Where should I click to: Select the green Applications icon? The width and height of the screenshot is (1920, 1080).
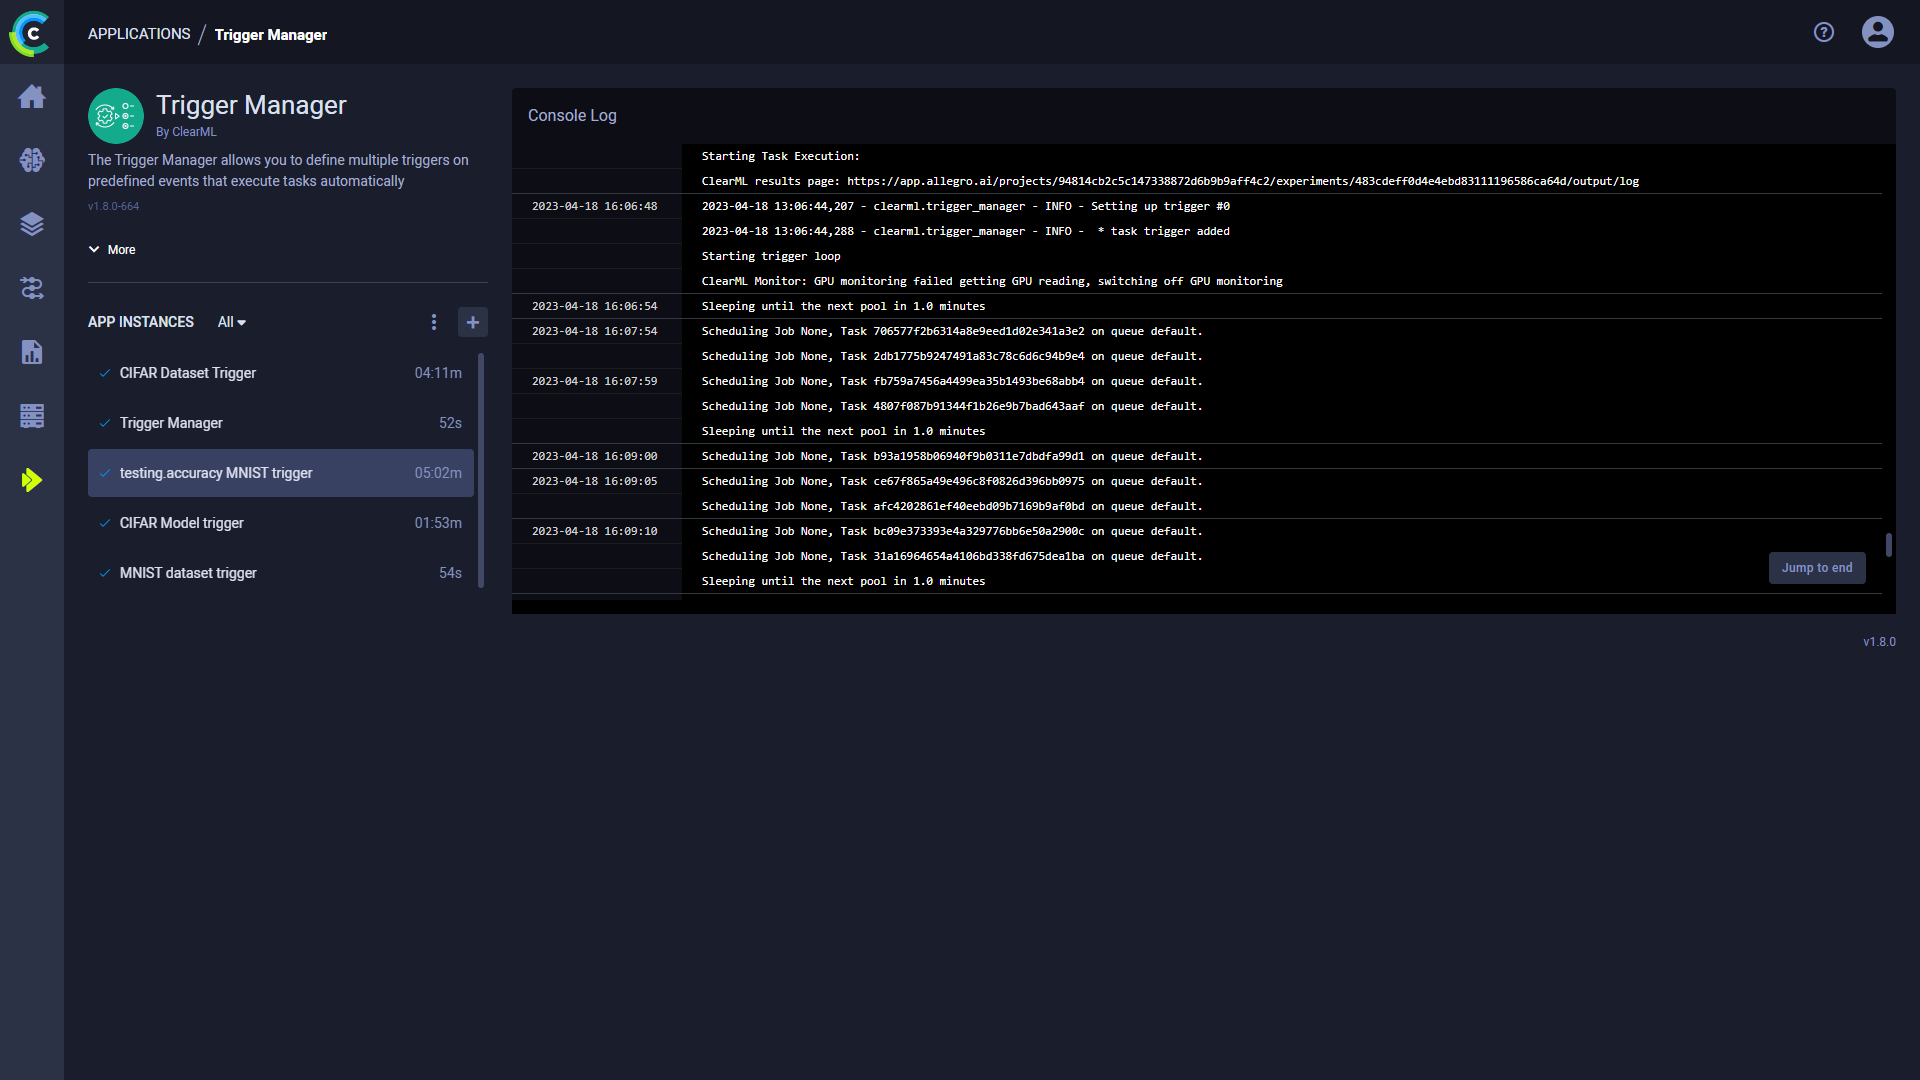[32, 480]
